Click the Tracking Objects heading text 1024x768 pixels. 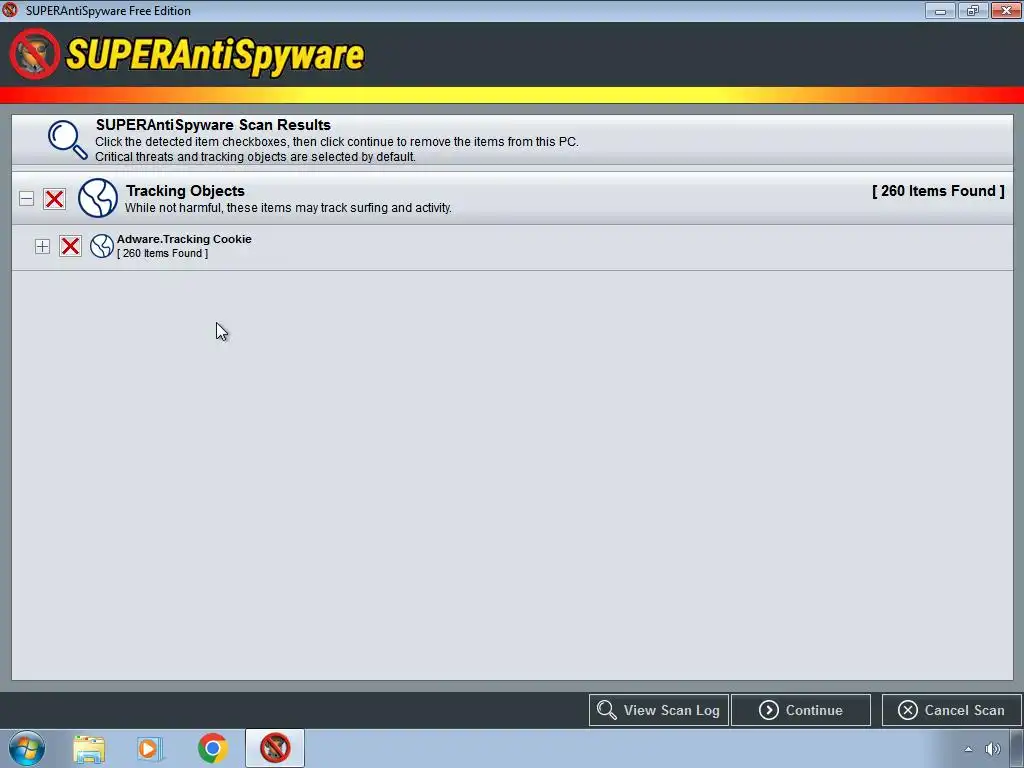coord(185,191)
